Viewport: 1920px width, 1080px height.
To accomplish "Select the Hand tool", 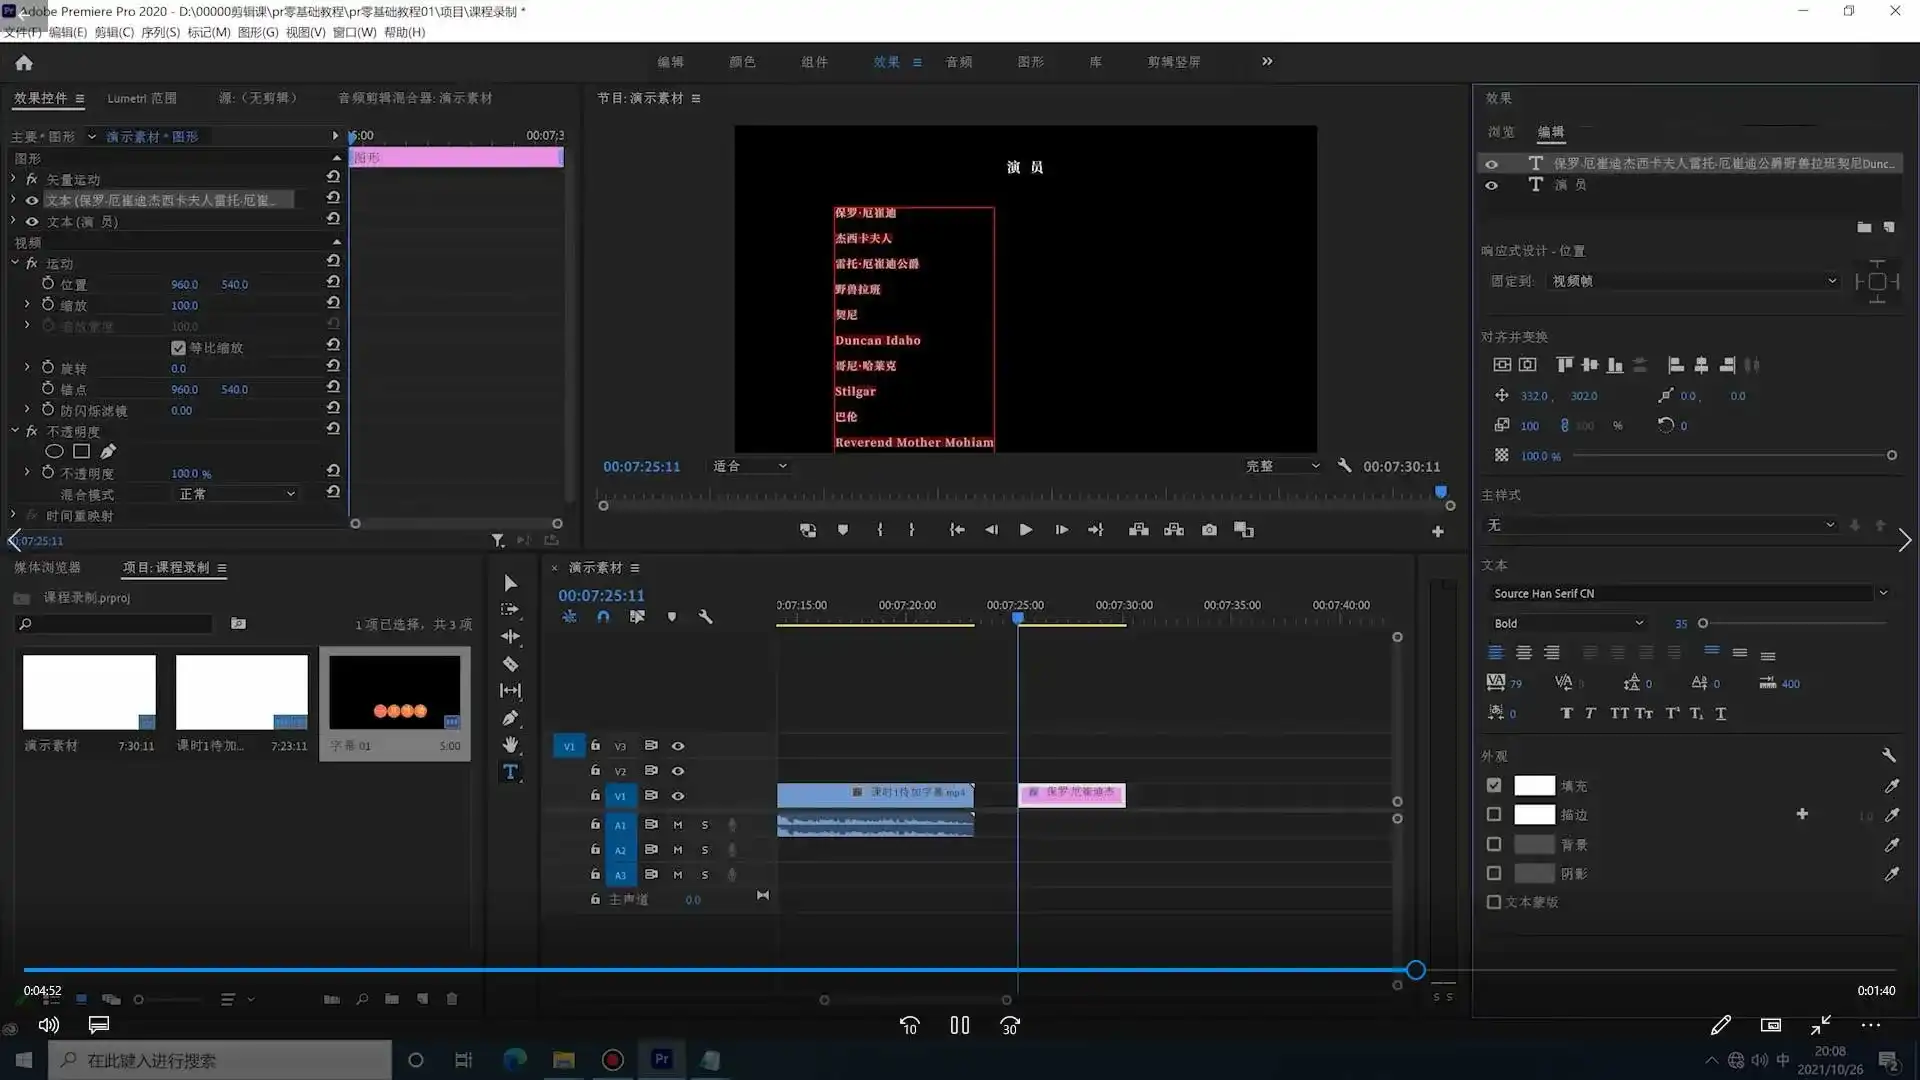I will (510, 745).
